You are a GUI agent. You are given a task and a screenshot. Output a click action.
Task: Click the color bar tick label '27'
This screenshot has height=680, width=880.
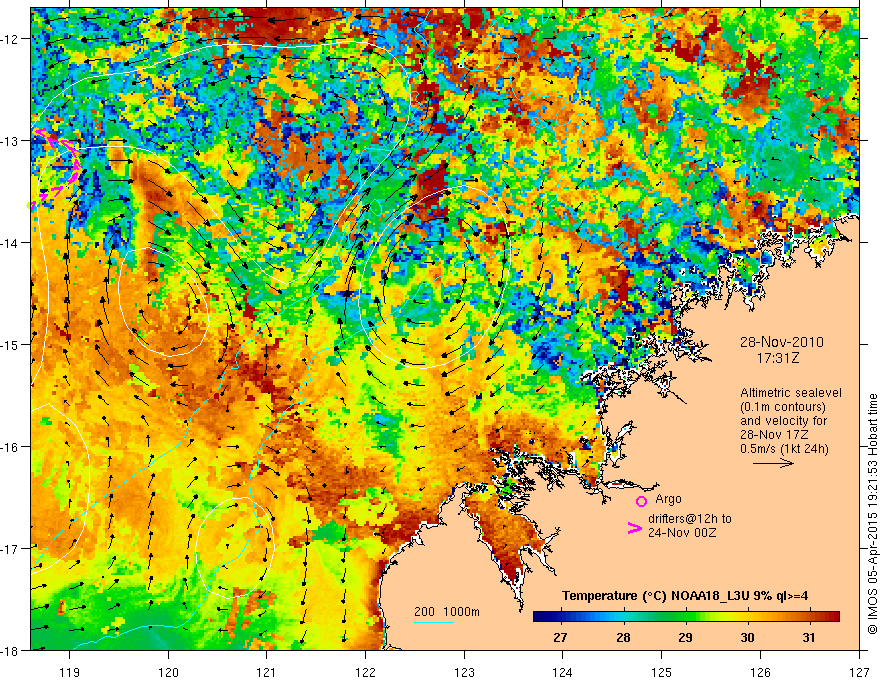(x=560, y=637)
